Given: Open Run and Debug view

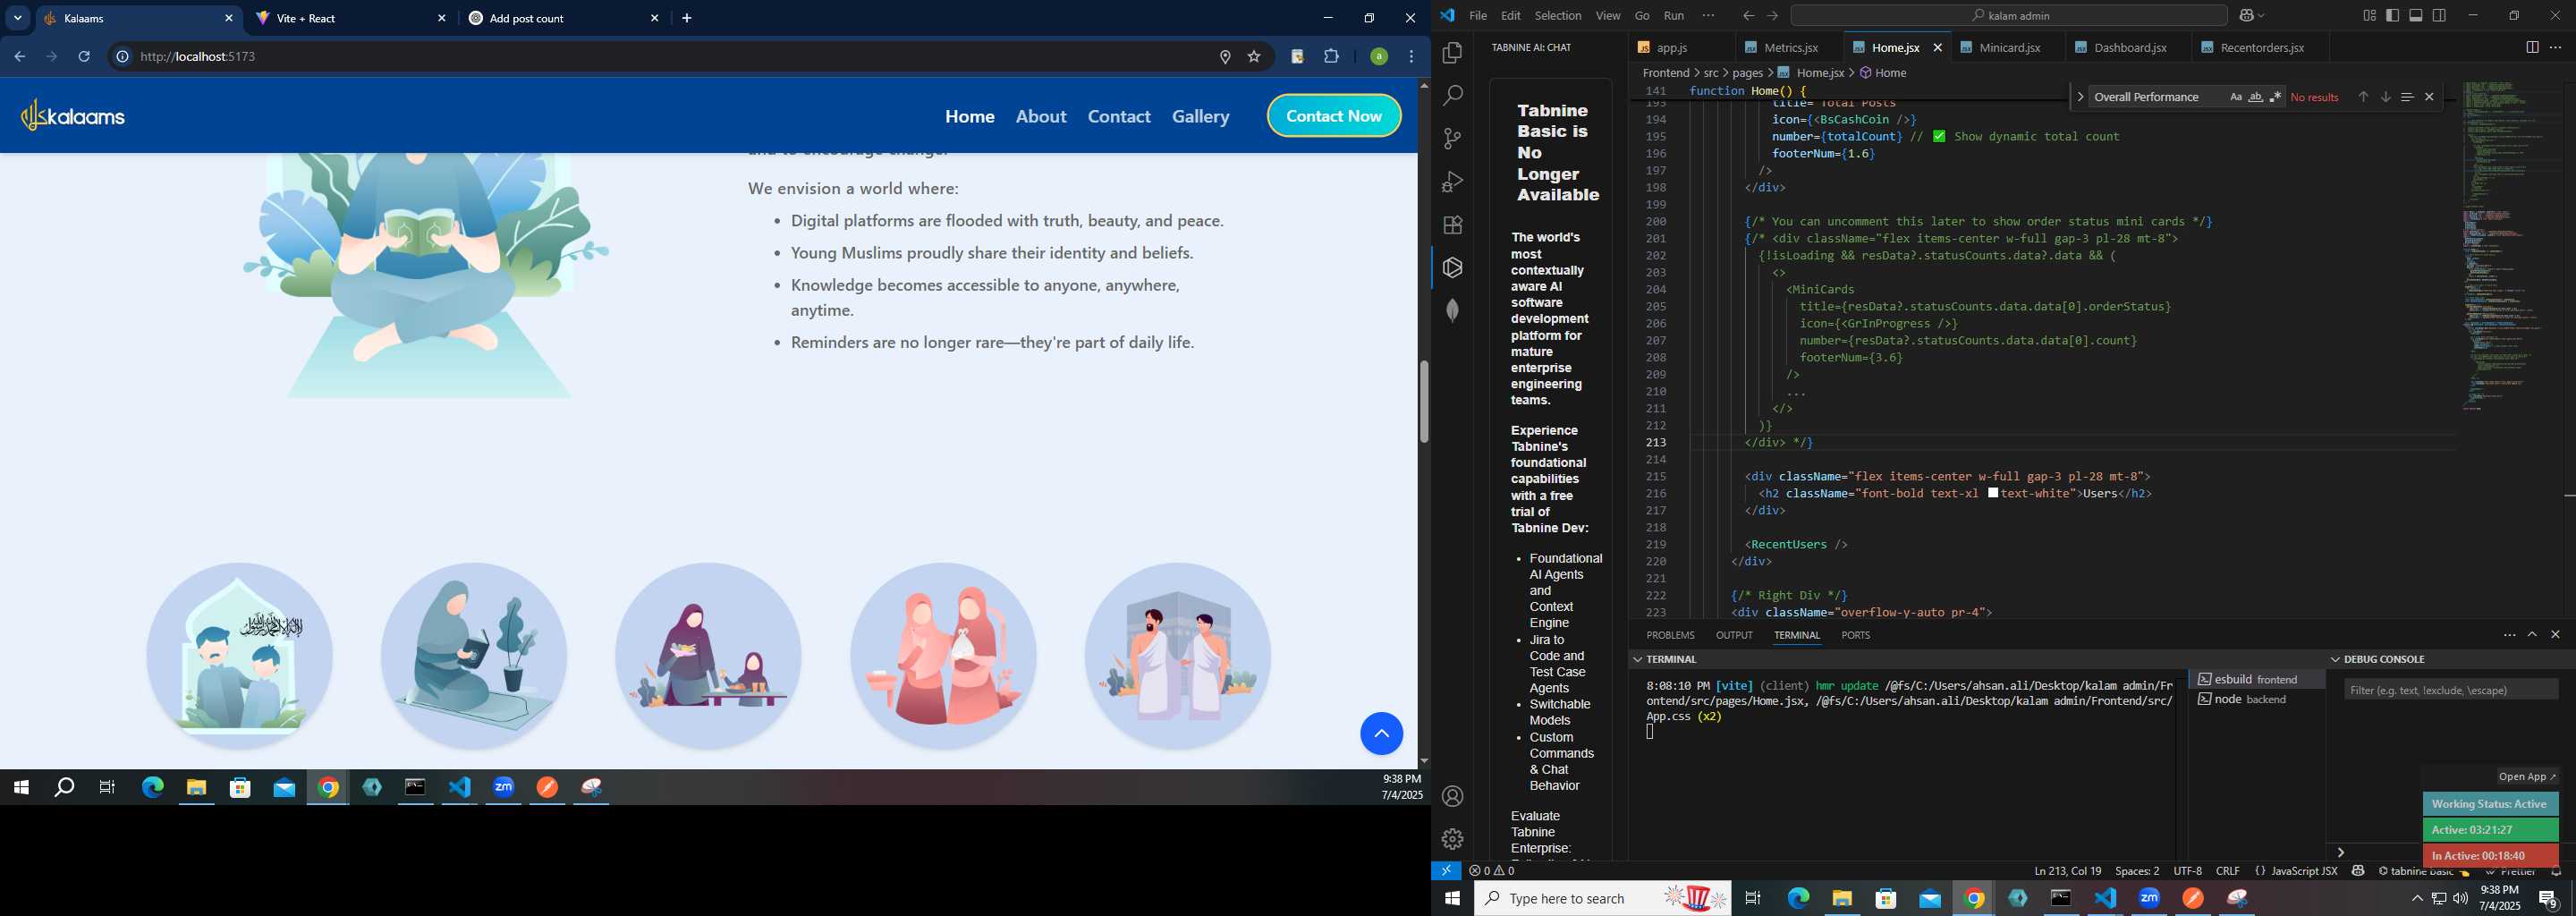Looking at the screenshot, I should point(1453,182).
